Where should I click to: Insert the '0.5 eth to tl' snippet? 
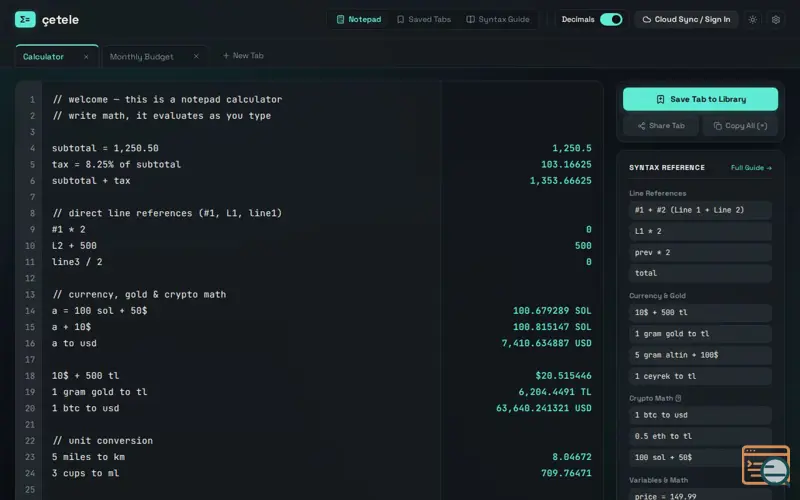(700, 436)
